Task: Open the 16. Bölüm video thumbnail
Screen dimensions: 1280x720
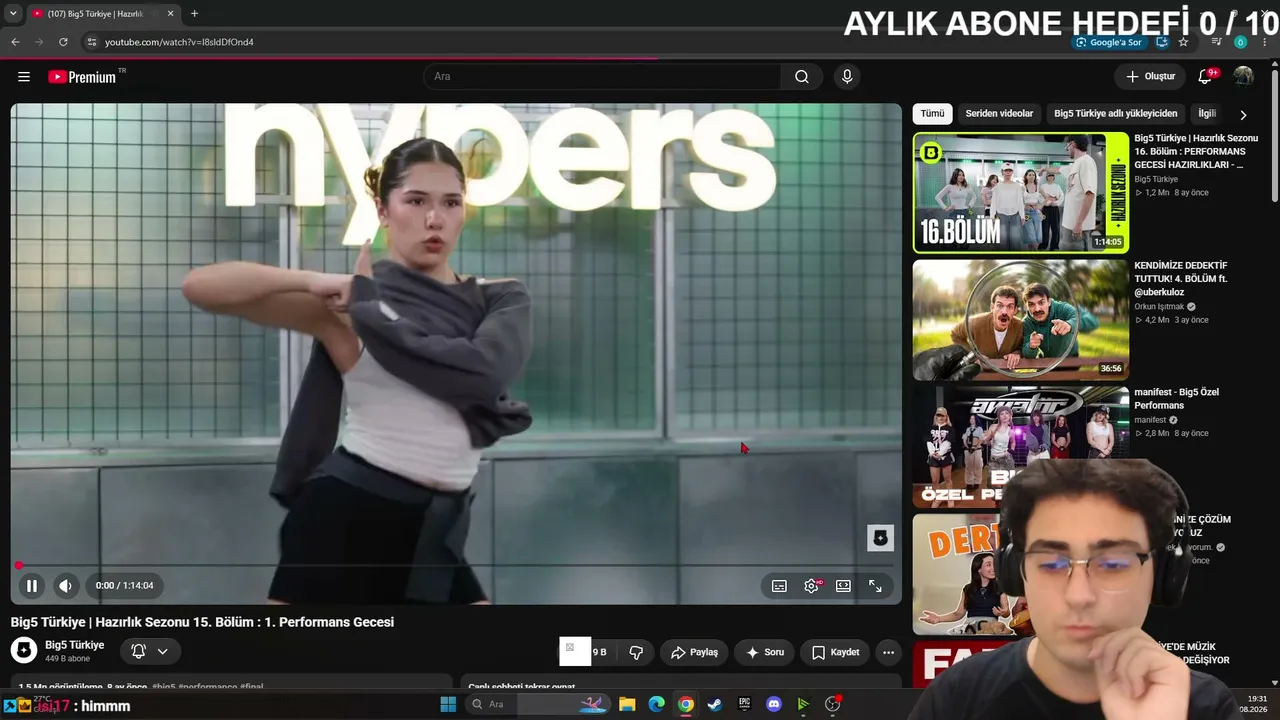Action: (x=1021, y=192)
